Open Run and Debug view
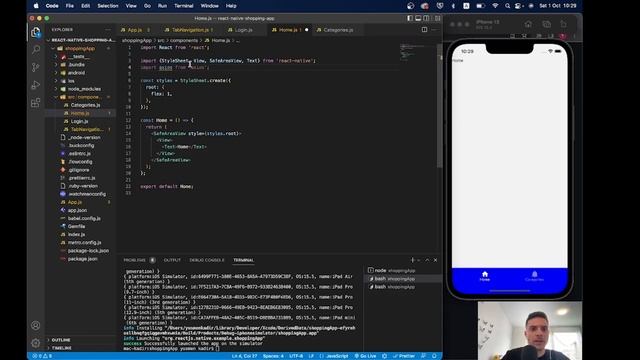Viewport: 640px width, 360px height. pos(36,84)
